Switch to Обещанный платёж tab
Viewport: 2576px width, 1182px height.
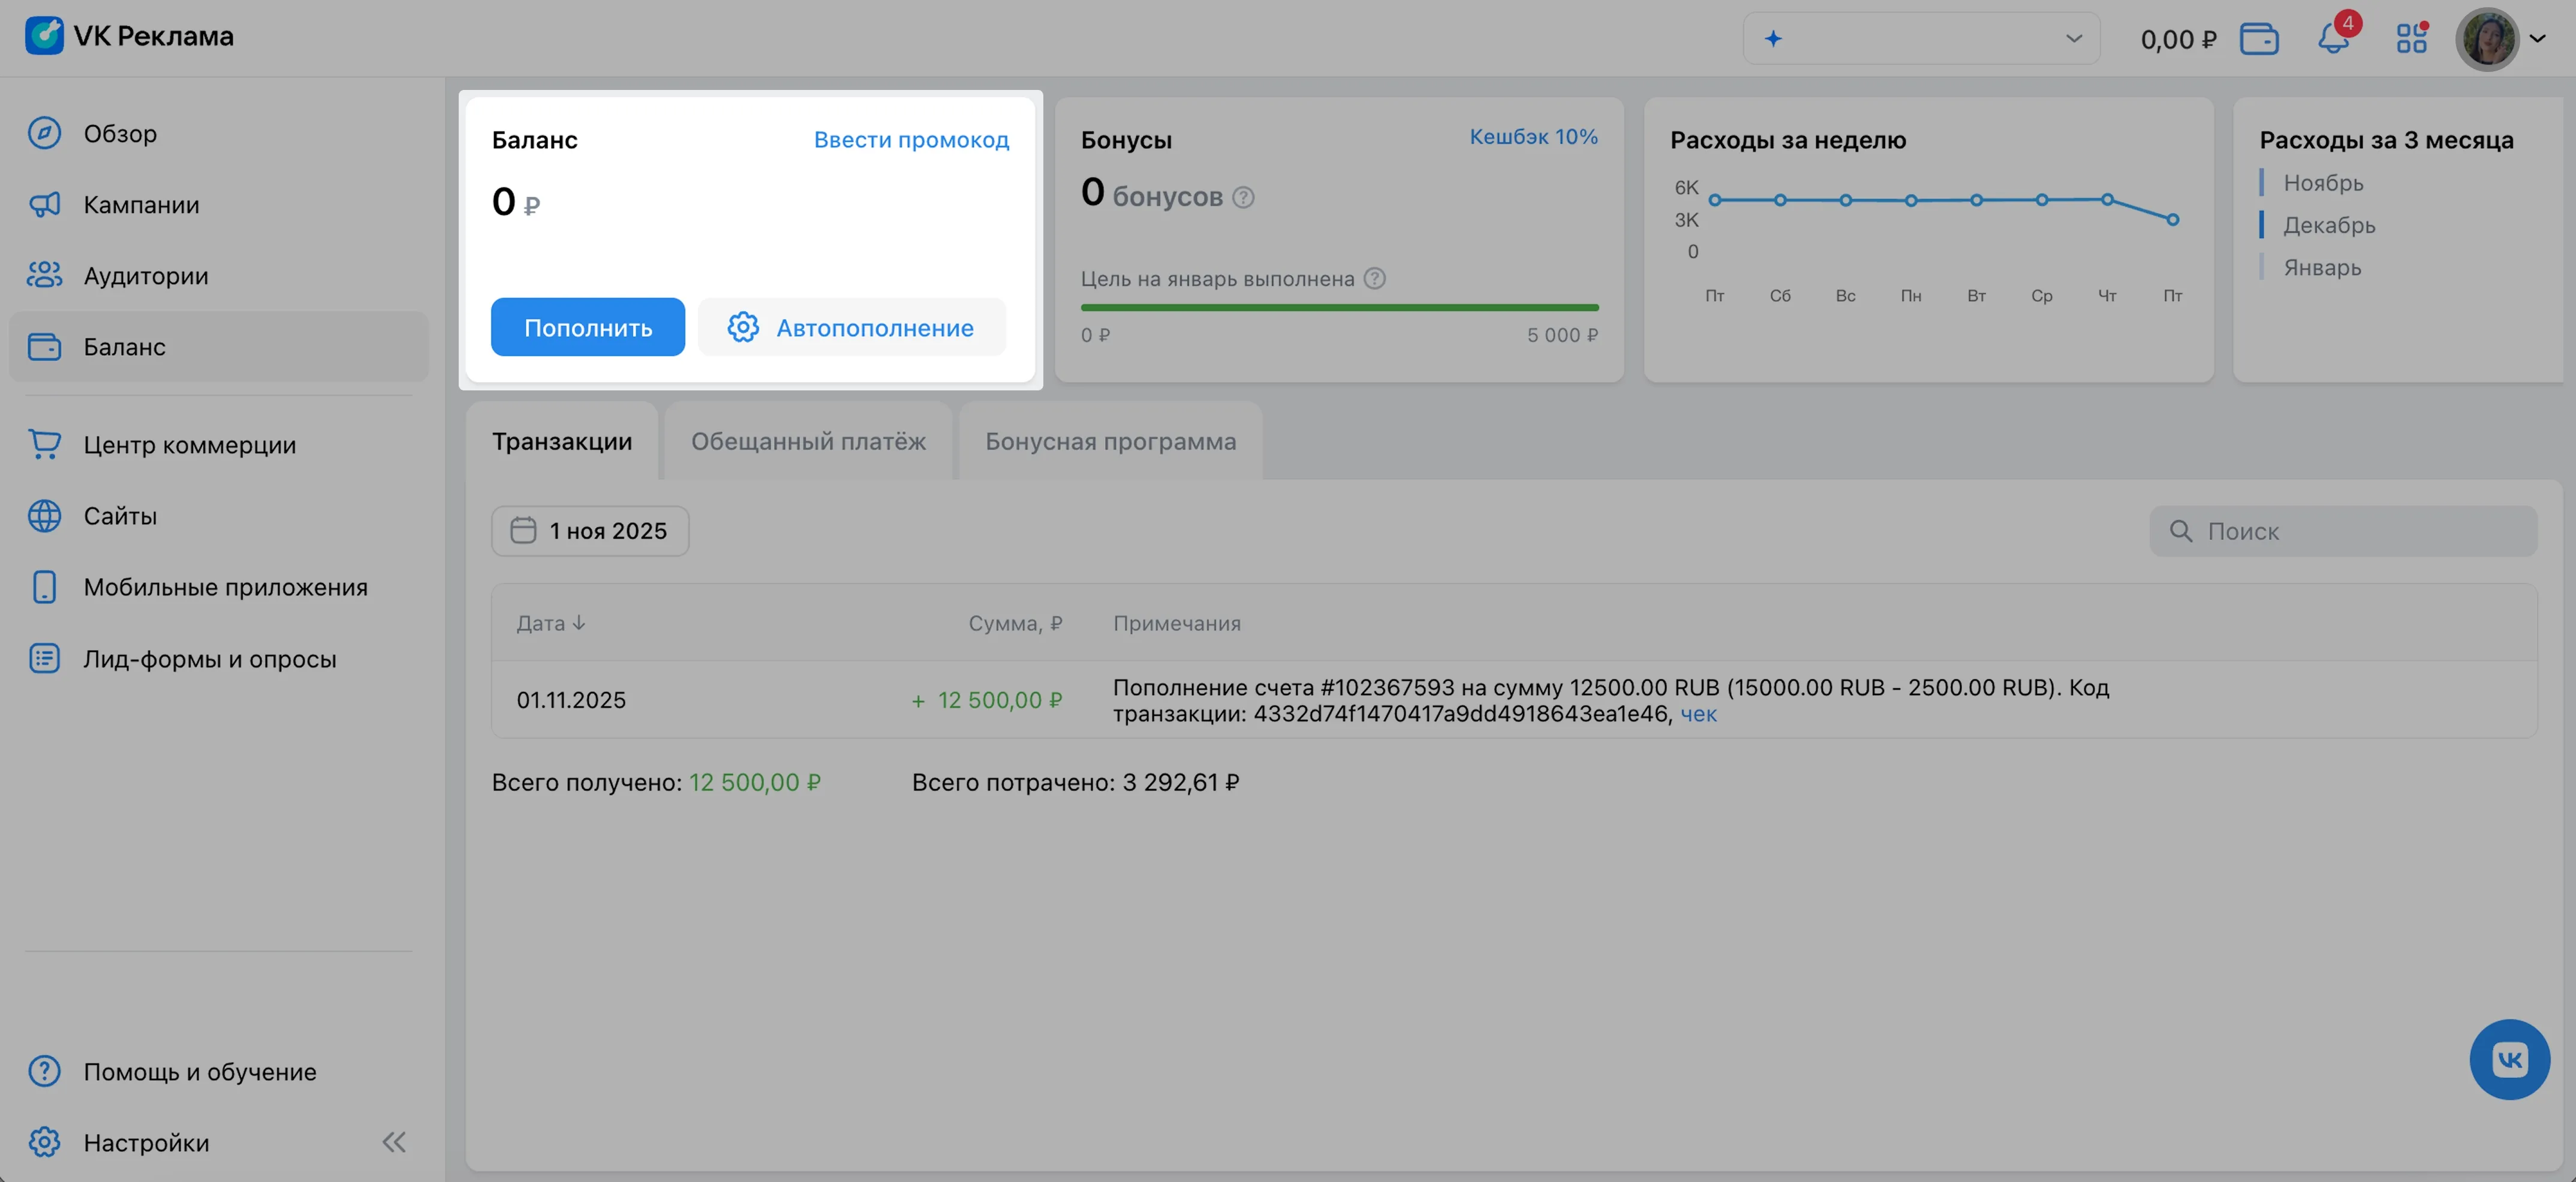point(808,442)
